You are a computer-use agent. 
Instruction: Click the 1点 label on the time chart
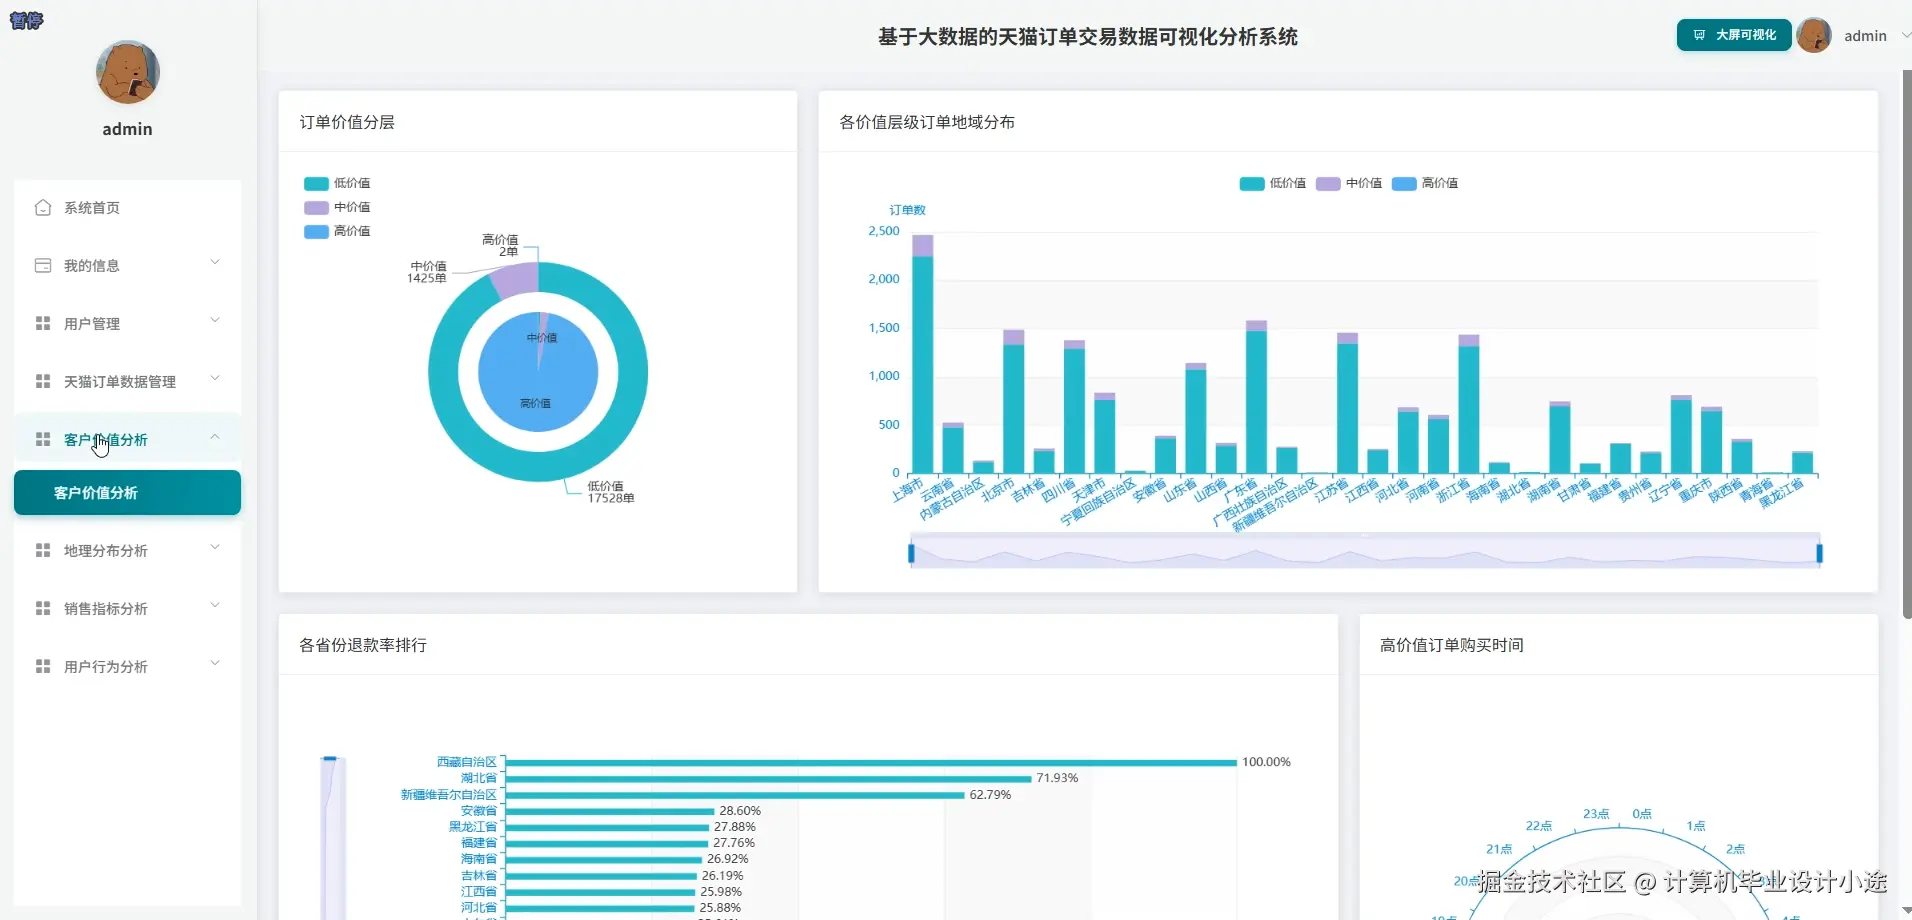1696,826
